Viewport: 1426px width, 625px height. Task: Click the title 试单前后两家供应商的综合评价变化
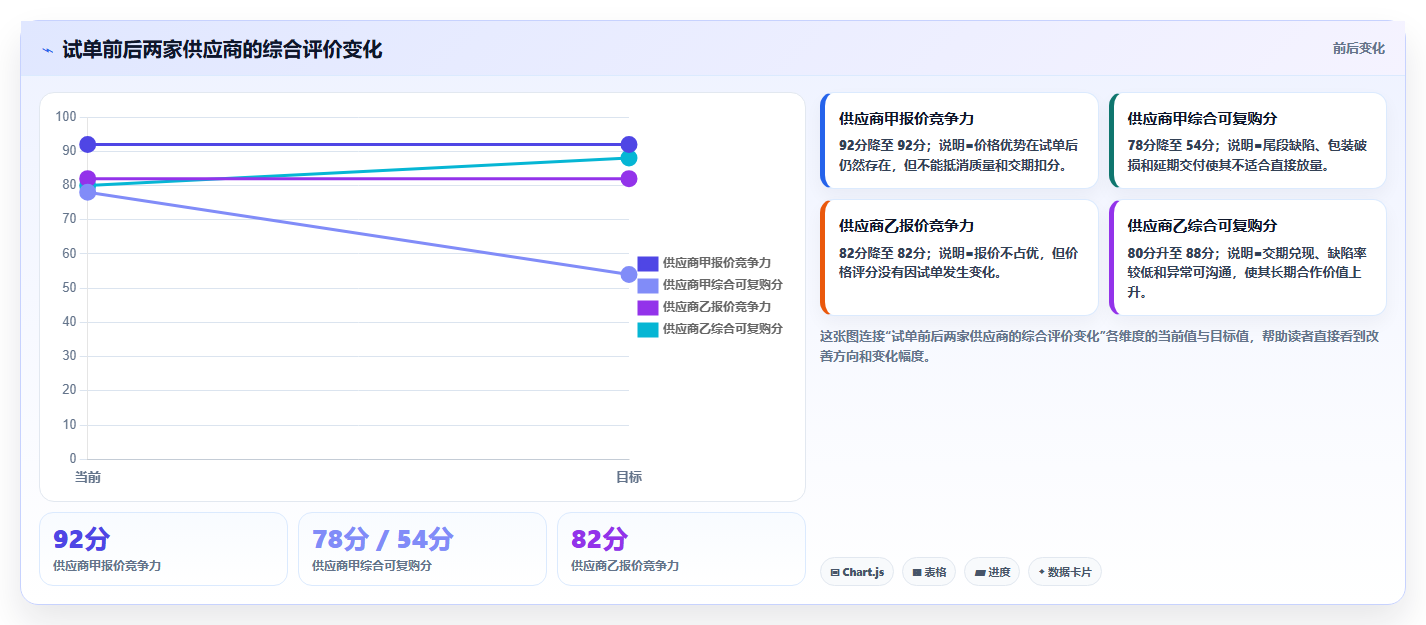(x=222, y=49)
